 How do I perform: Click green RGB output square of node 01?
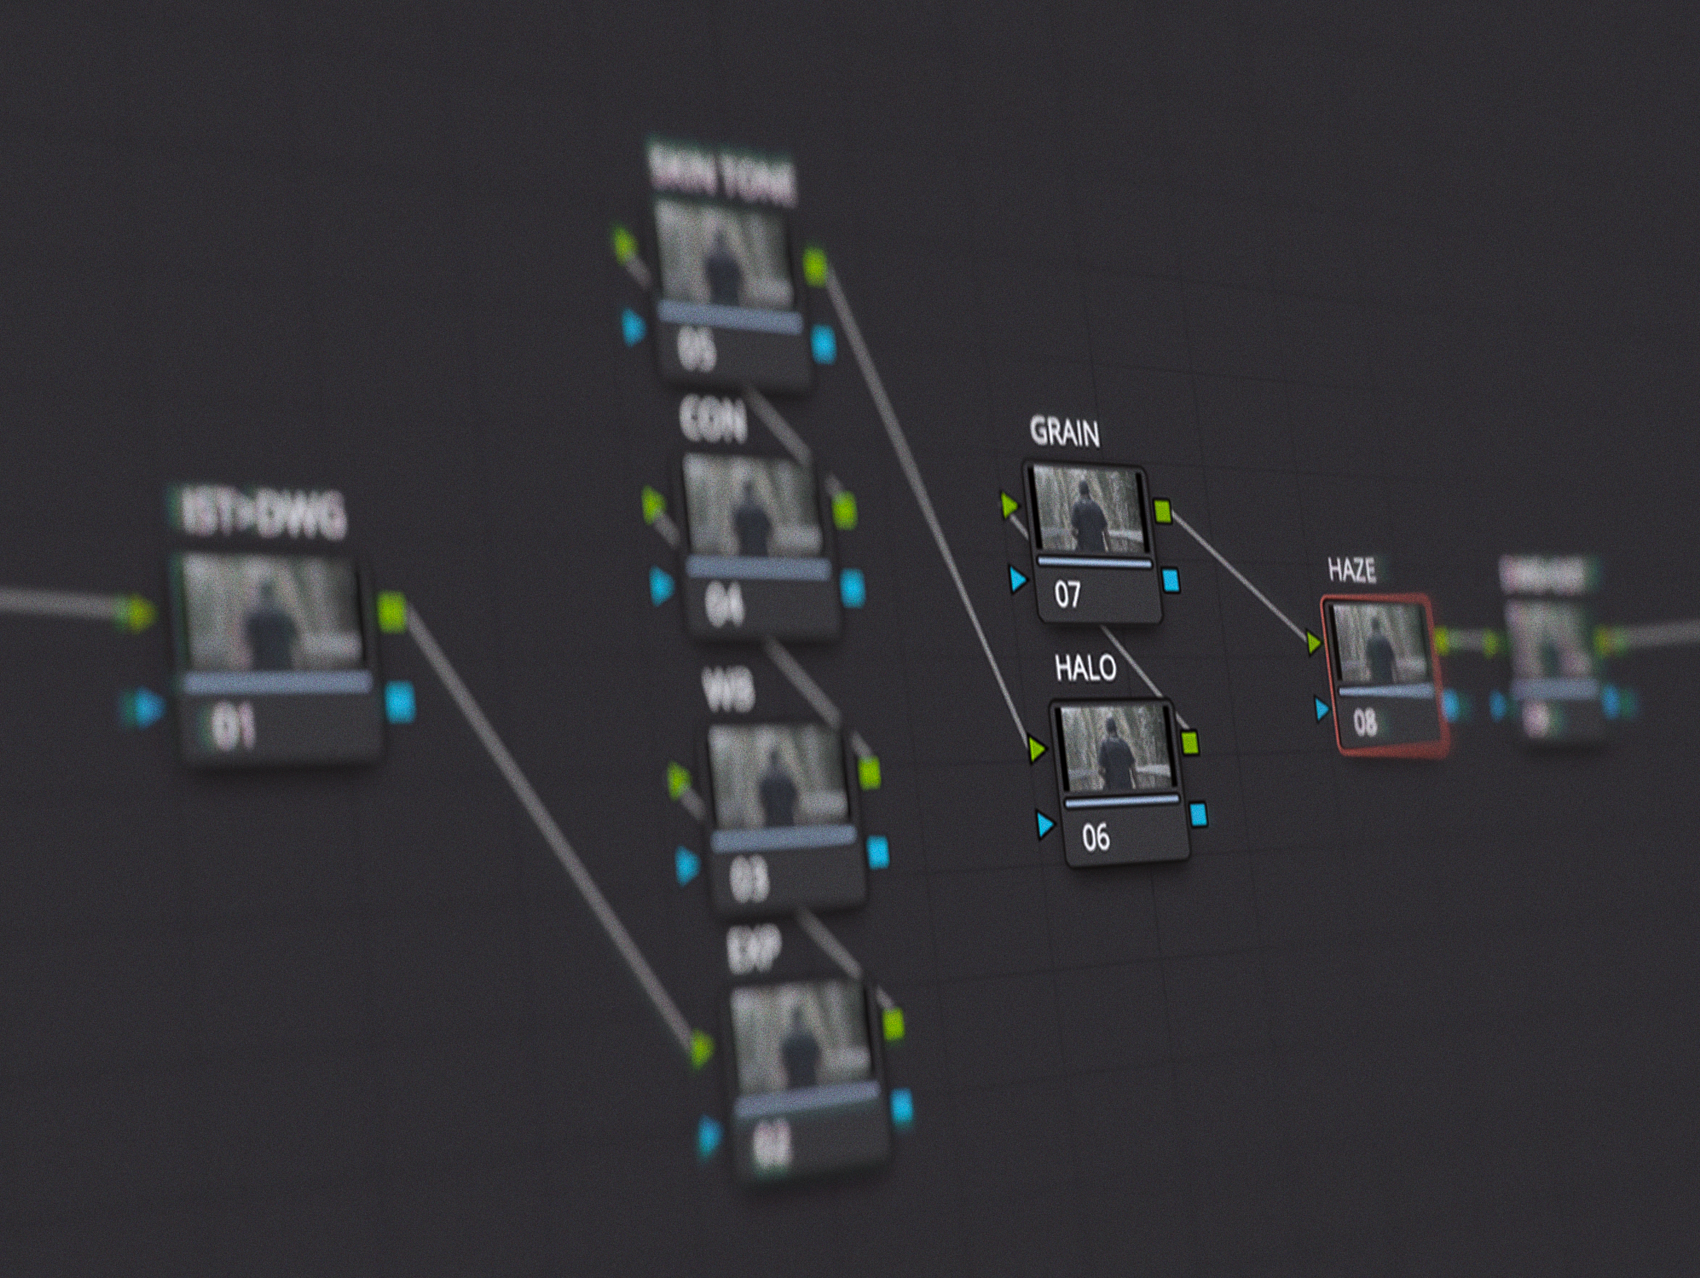(x=392, y=612)
